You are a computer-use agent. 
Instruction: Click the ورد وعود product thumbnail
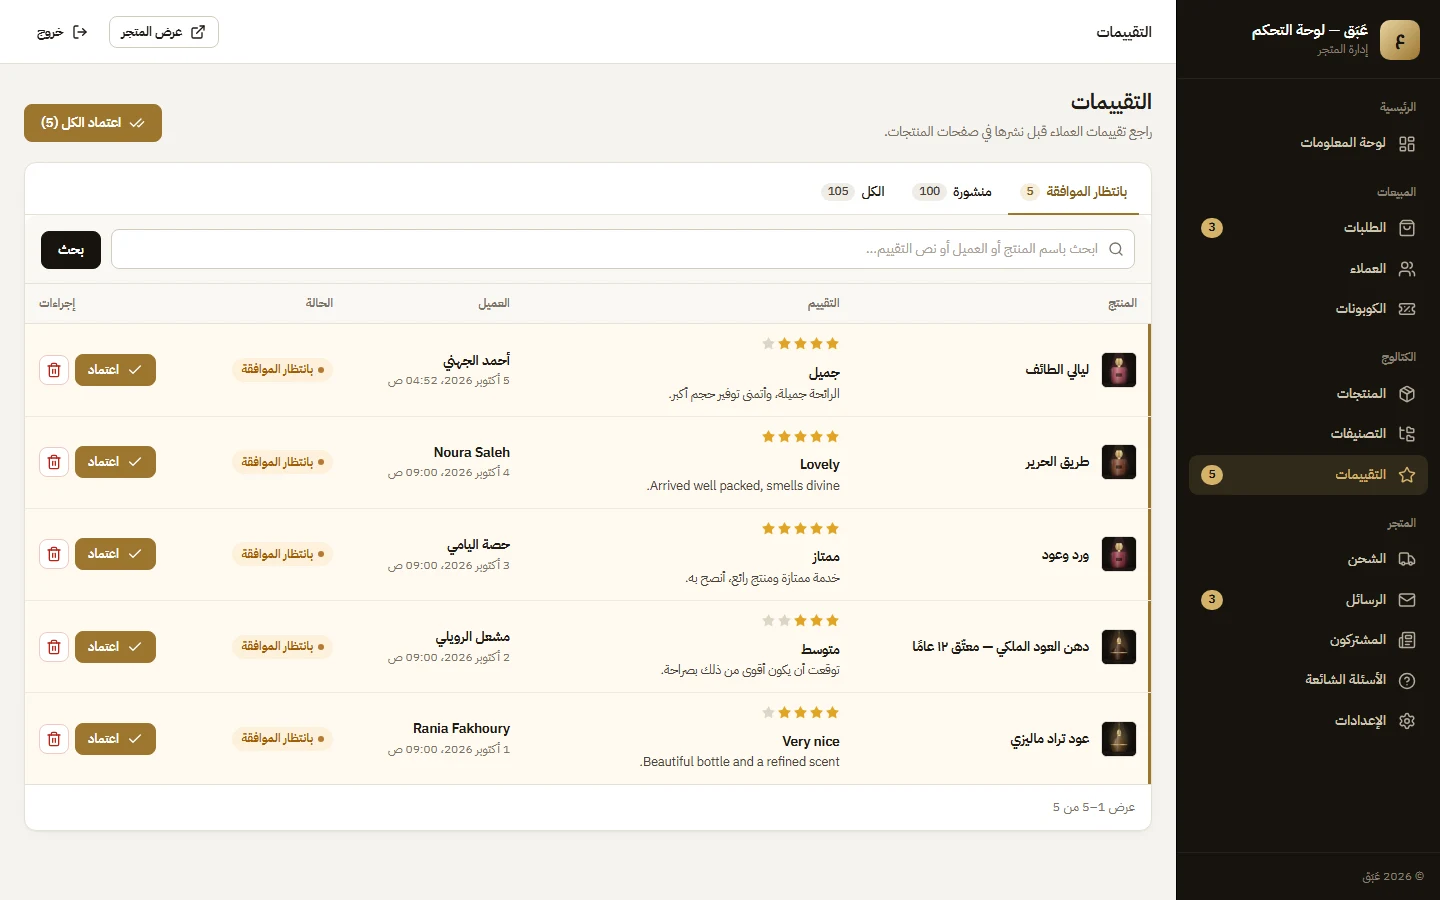point(1119,554)
